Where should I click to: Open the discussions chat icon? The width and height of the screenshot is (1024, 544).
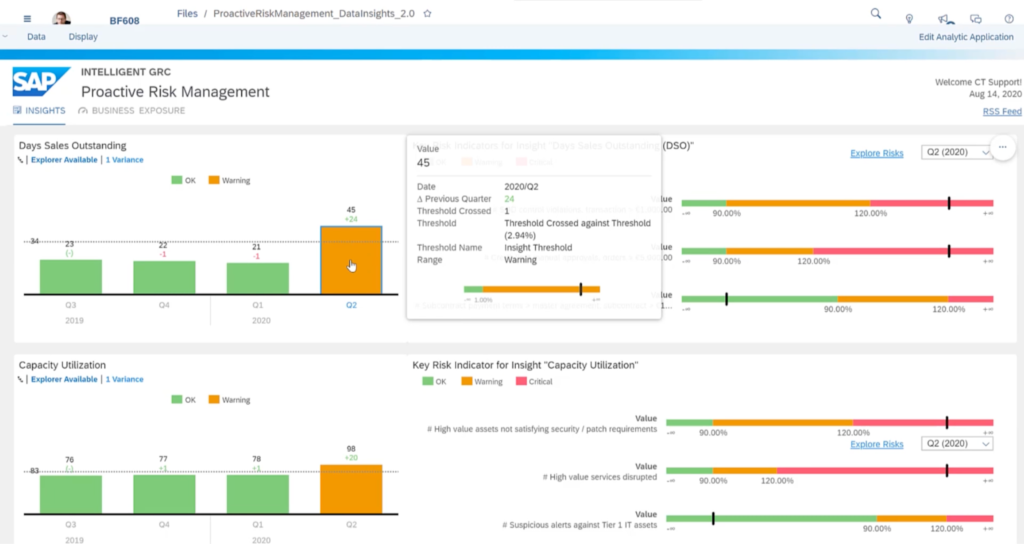(x=976, y=19)
